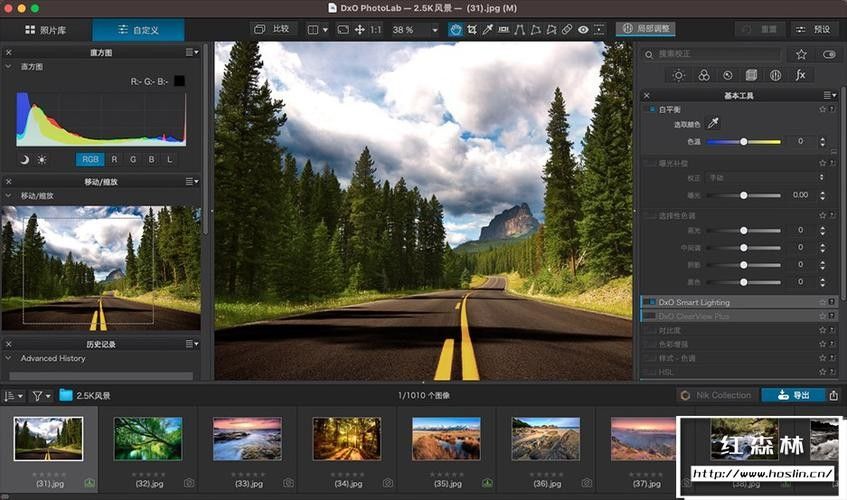Viewport: 847px width, 500px height.
Task: Select the RGB histogram channel
Action: point(90,159)
